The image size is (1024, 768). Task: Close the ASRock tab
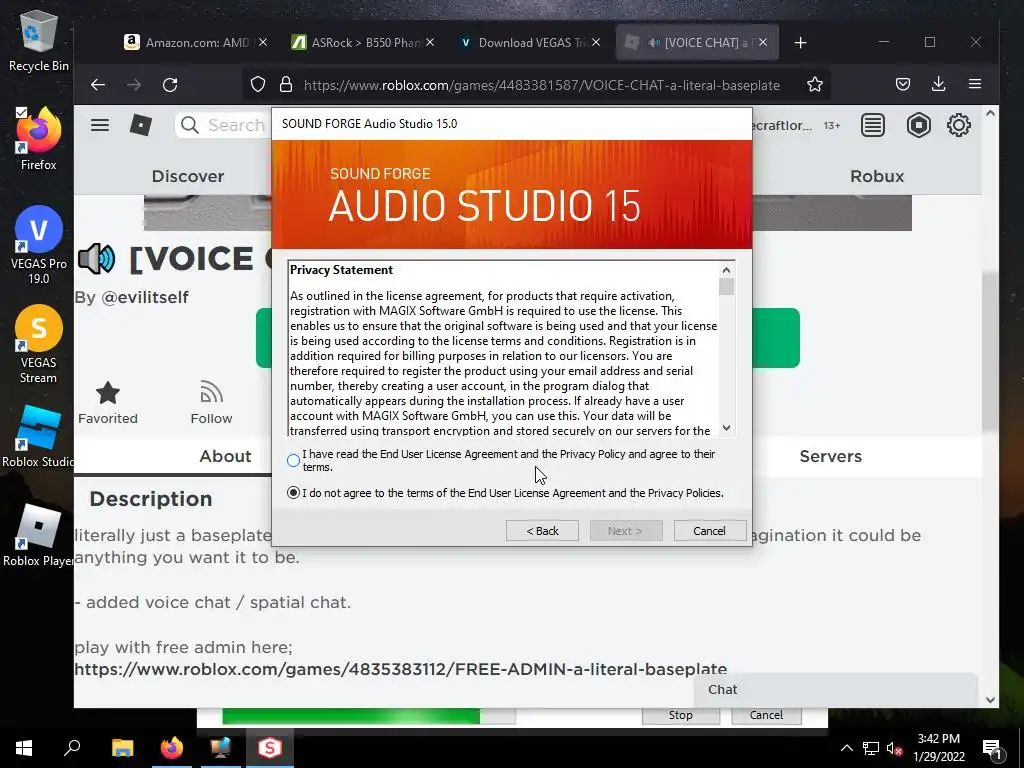coord(430,42)
